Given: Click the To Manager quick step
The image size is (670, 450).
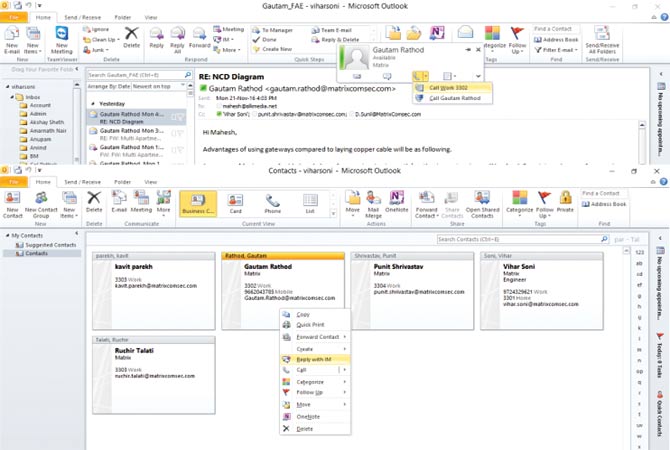Looking at the screenshot, I should 273,30.
